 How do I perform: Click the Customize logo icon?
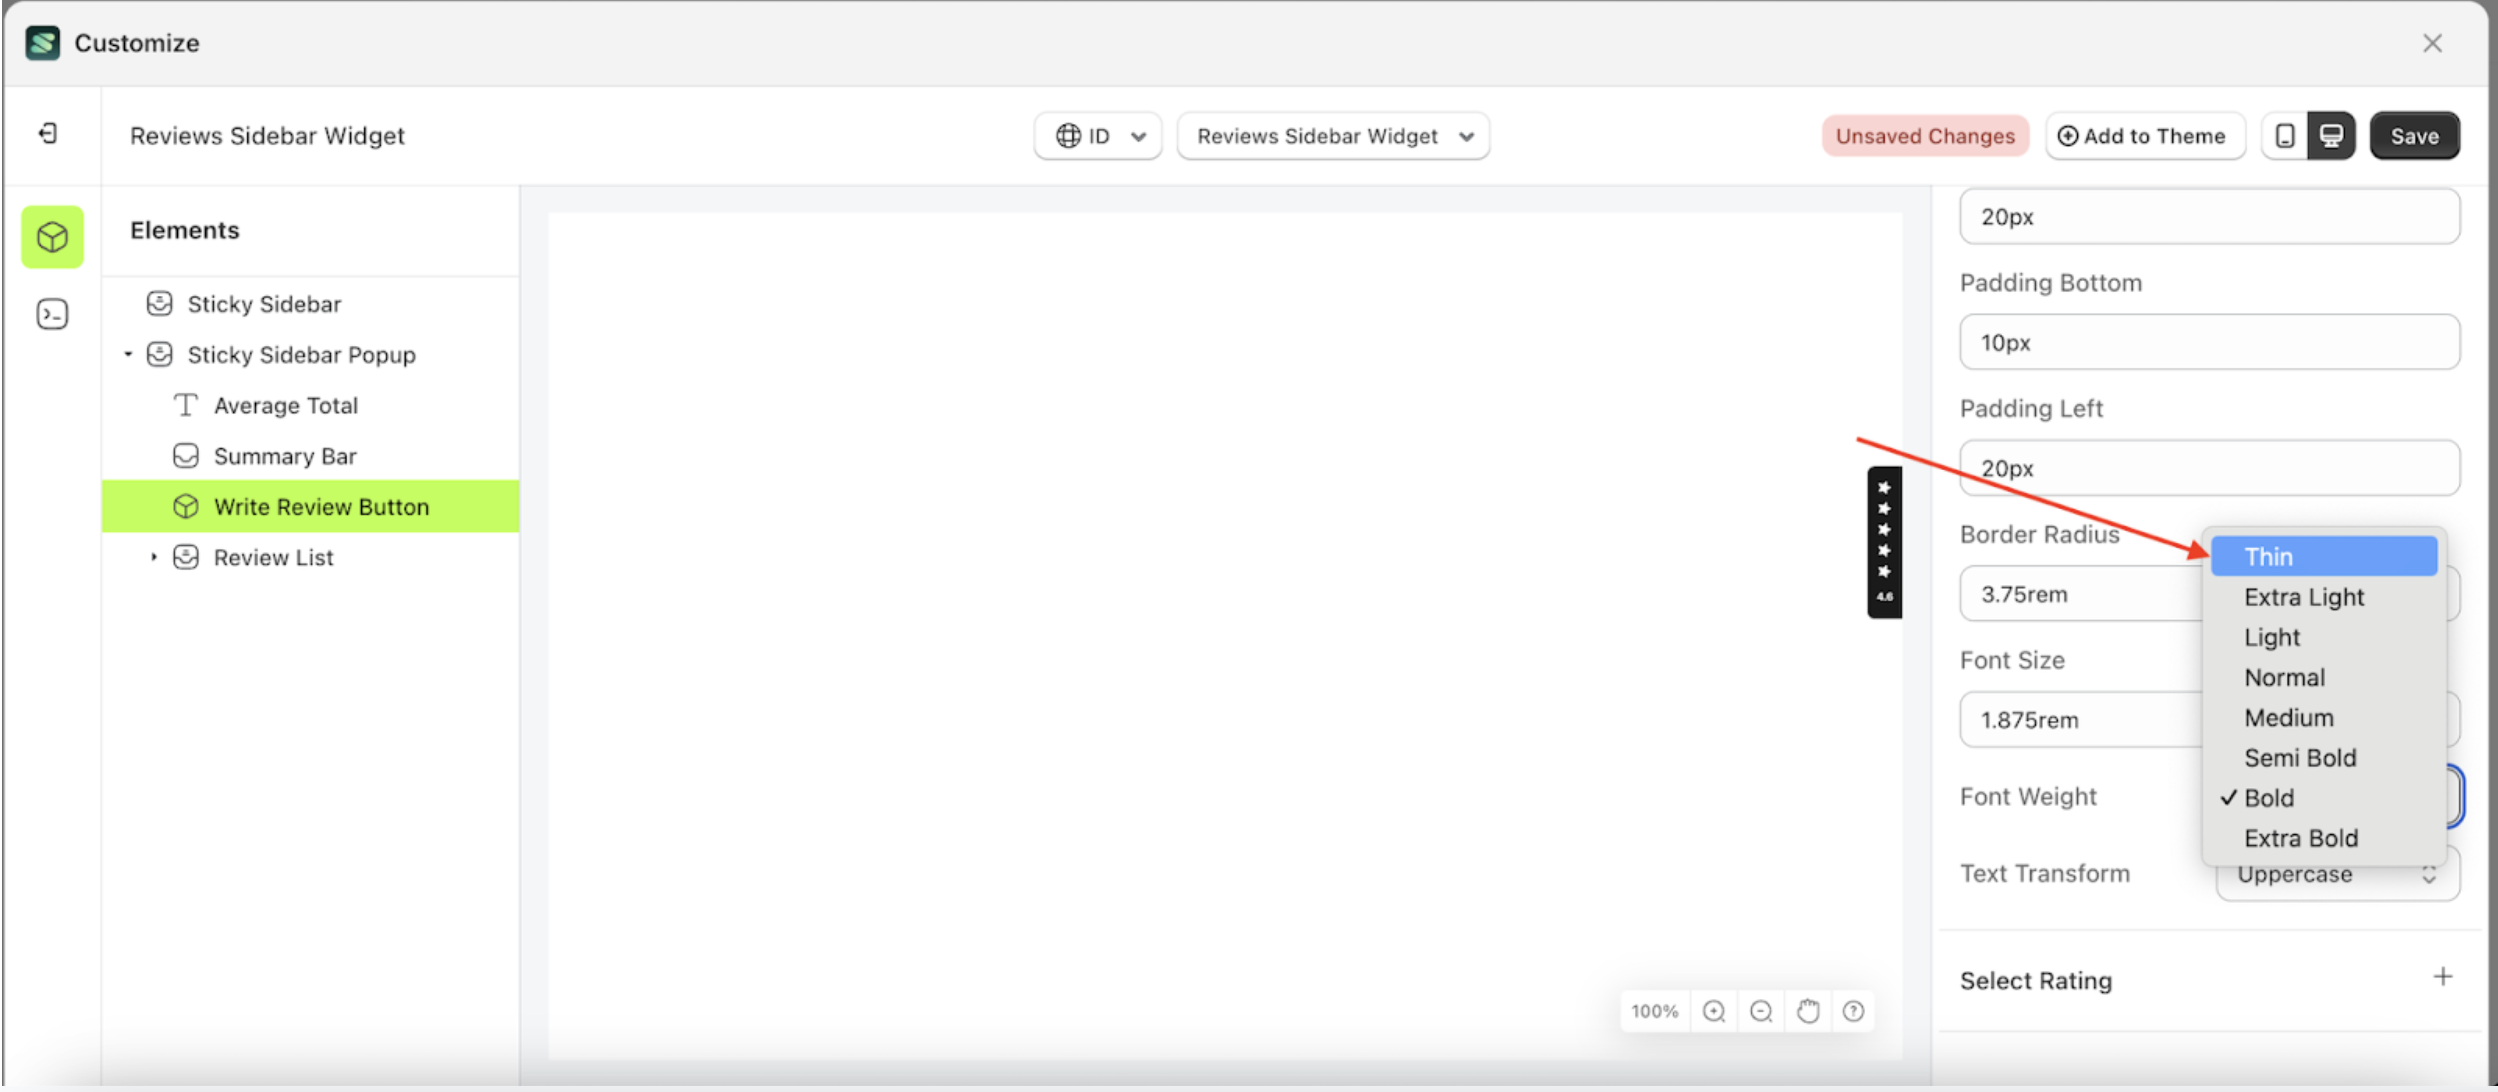coord(42,42)
